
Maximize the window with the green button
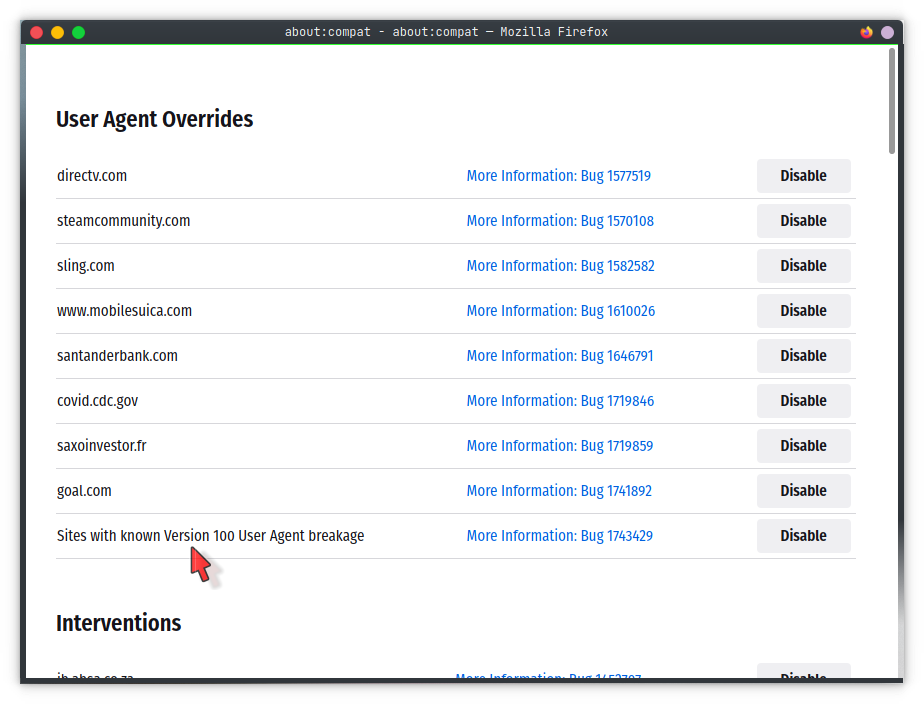[x=79, y=32]
